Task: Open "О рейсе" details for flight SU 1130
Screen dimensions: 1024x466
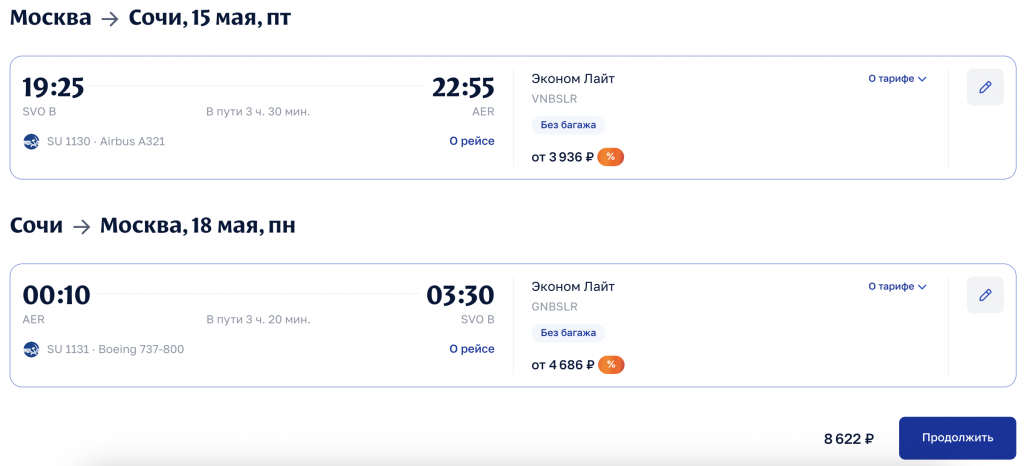Action: (x=471, y=141)
